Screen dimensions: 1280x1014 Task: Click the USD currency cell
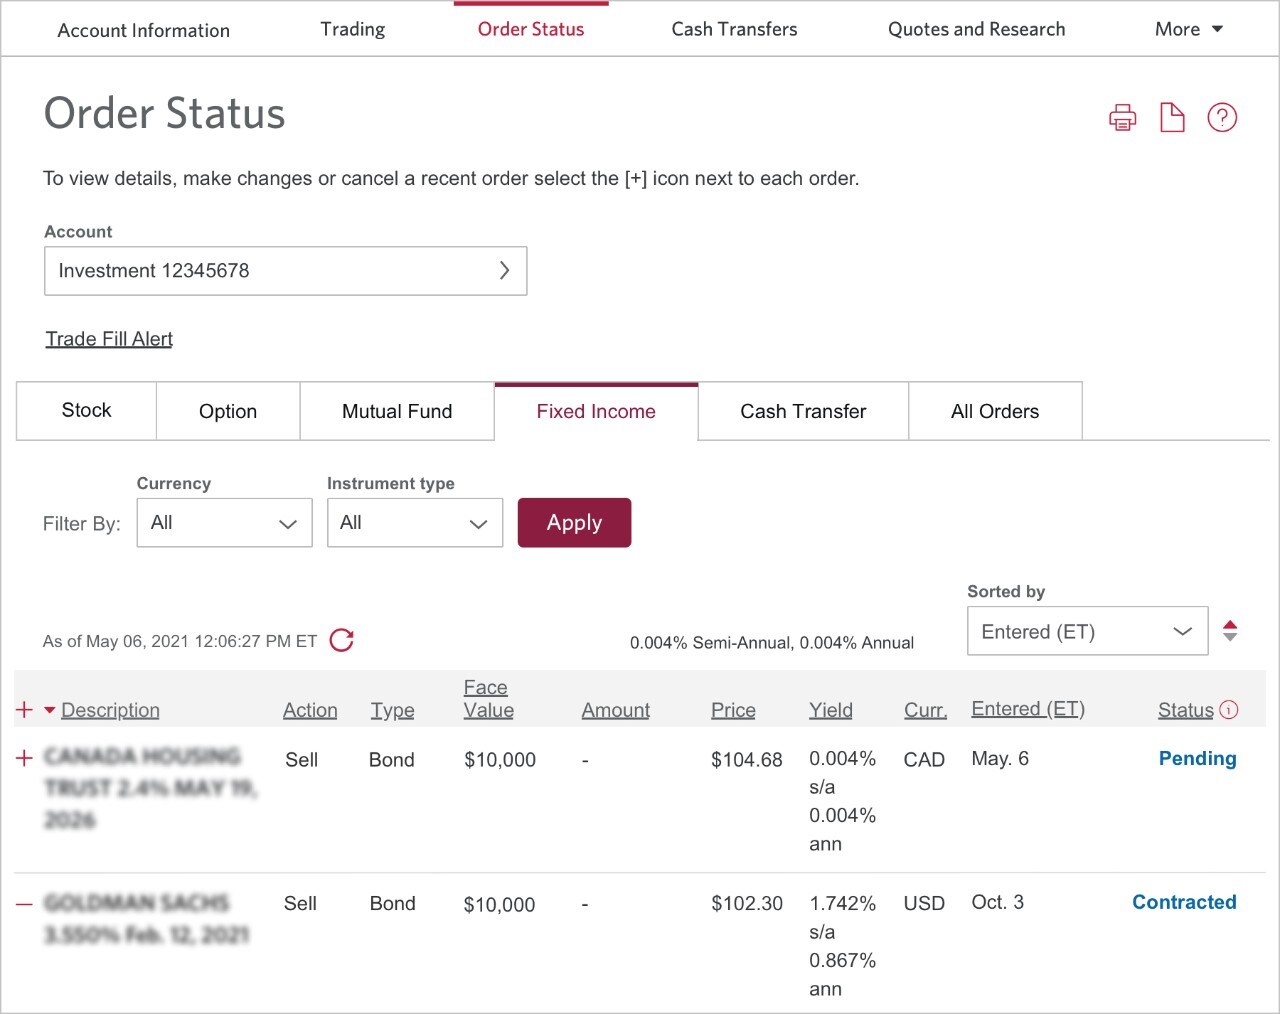[924, 904]
